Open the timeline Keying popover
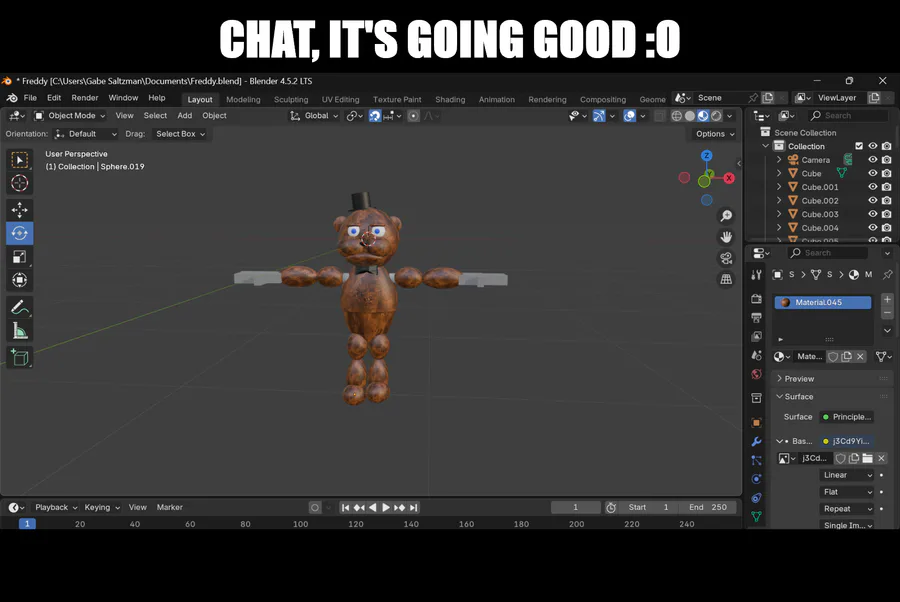900x602 pixels. 102,507
